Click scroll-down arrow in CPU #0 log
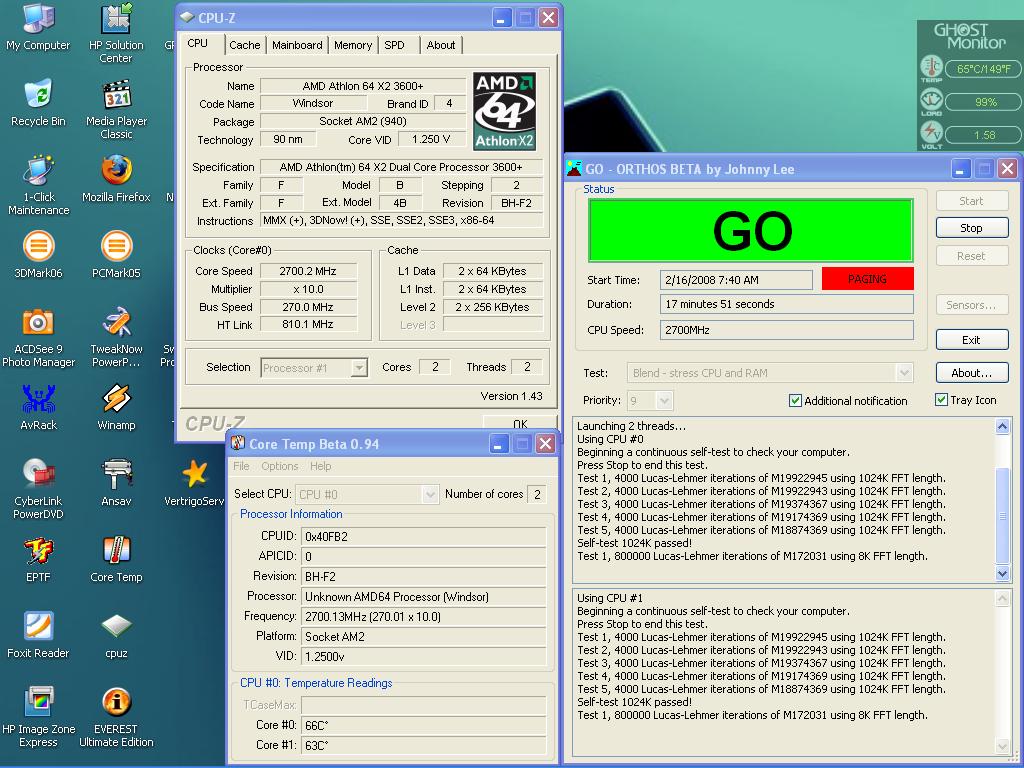 click(x=1002, y=573)
